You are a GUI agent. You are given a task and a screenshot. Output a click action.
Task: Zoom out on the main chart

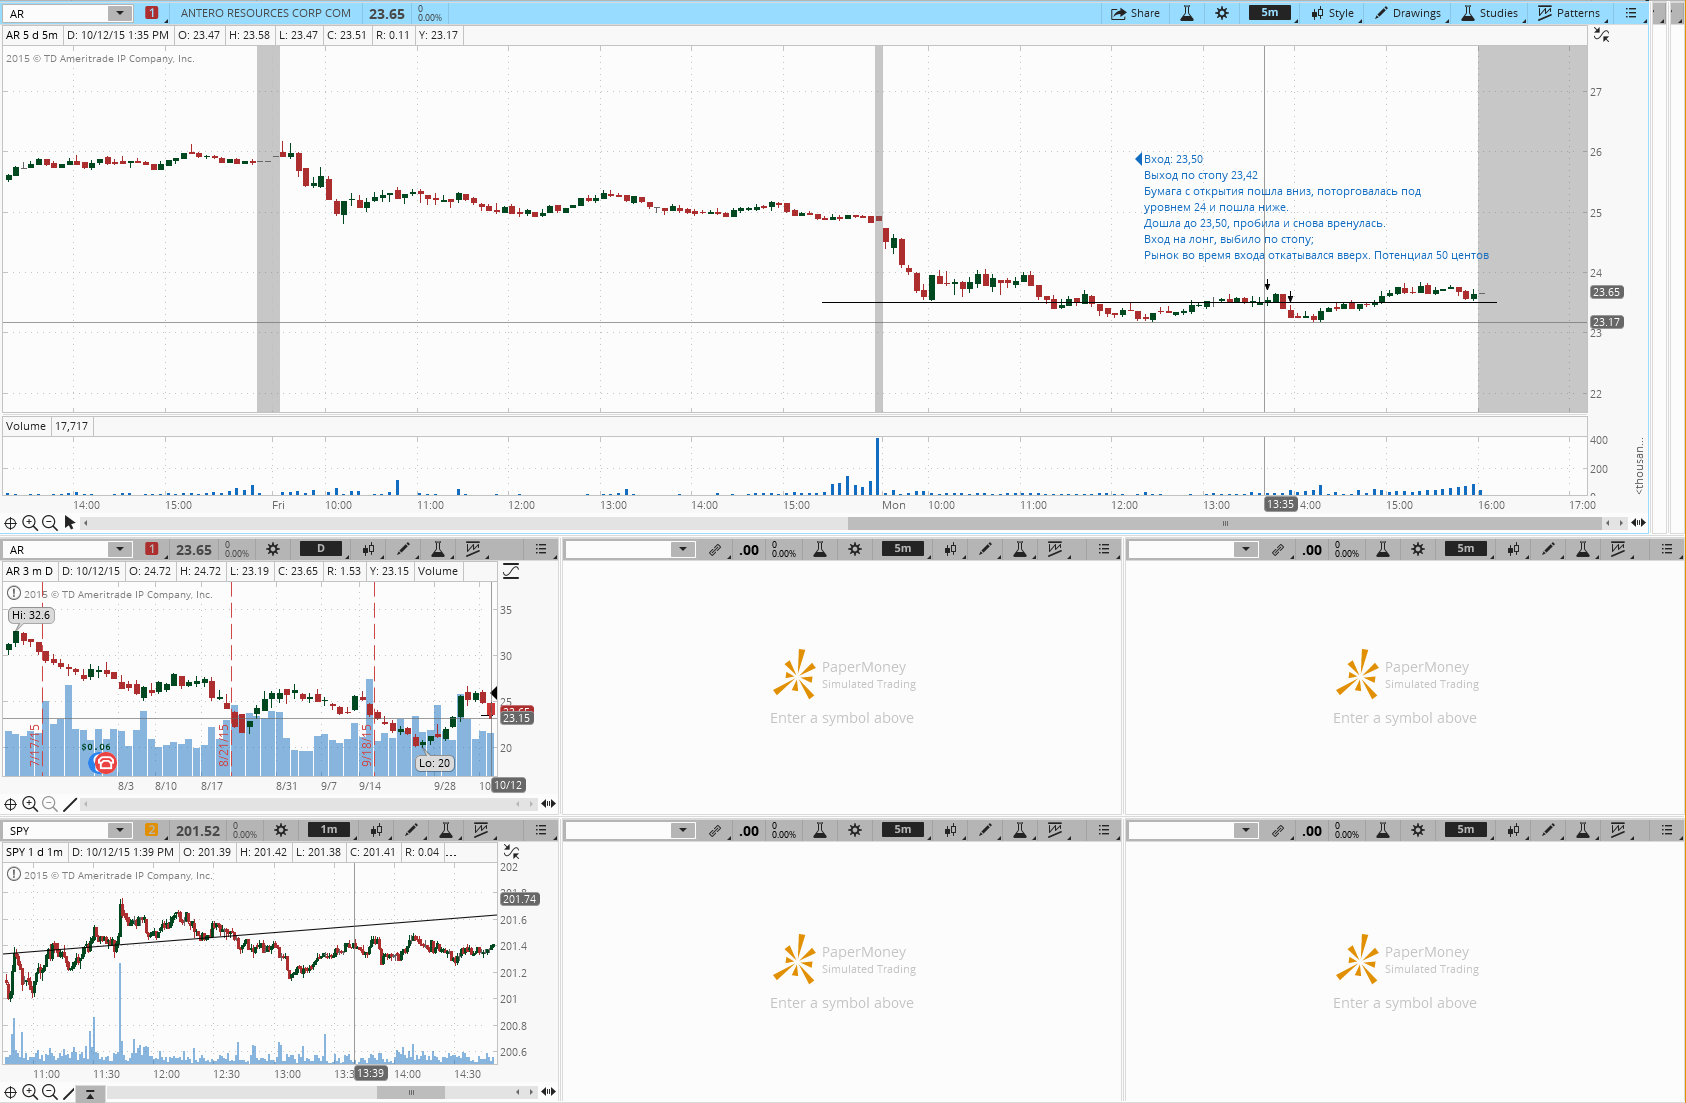[49, 523]
